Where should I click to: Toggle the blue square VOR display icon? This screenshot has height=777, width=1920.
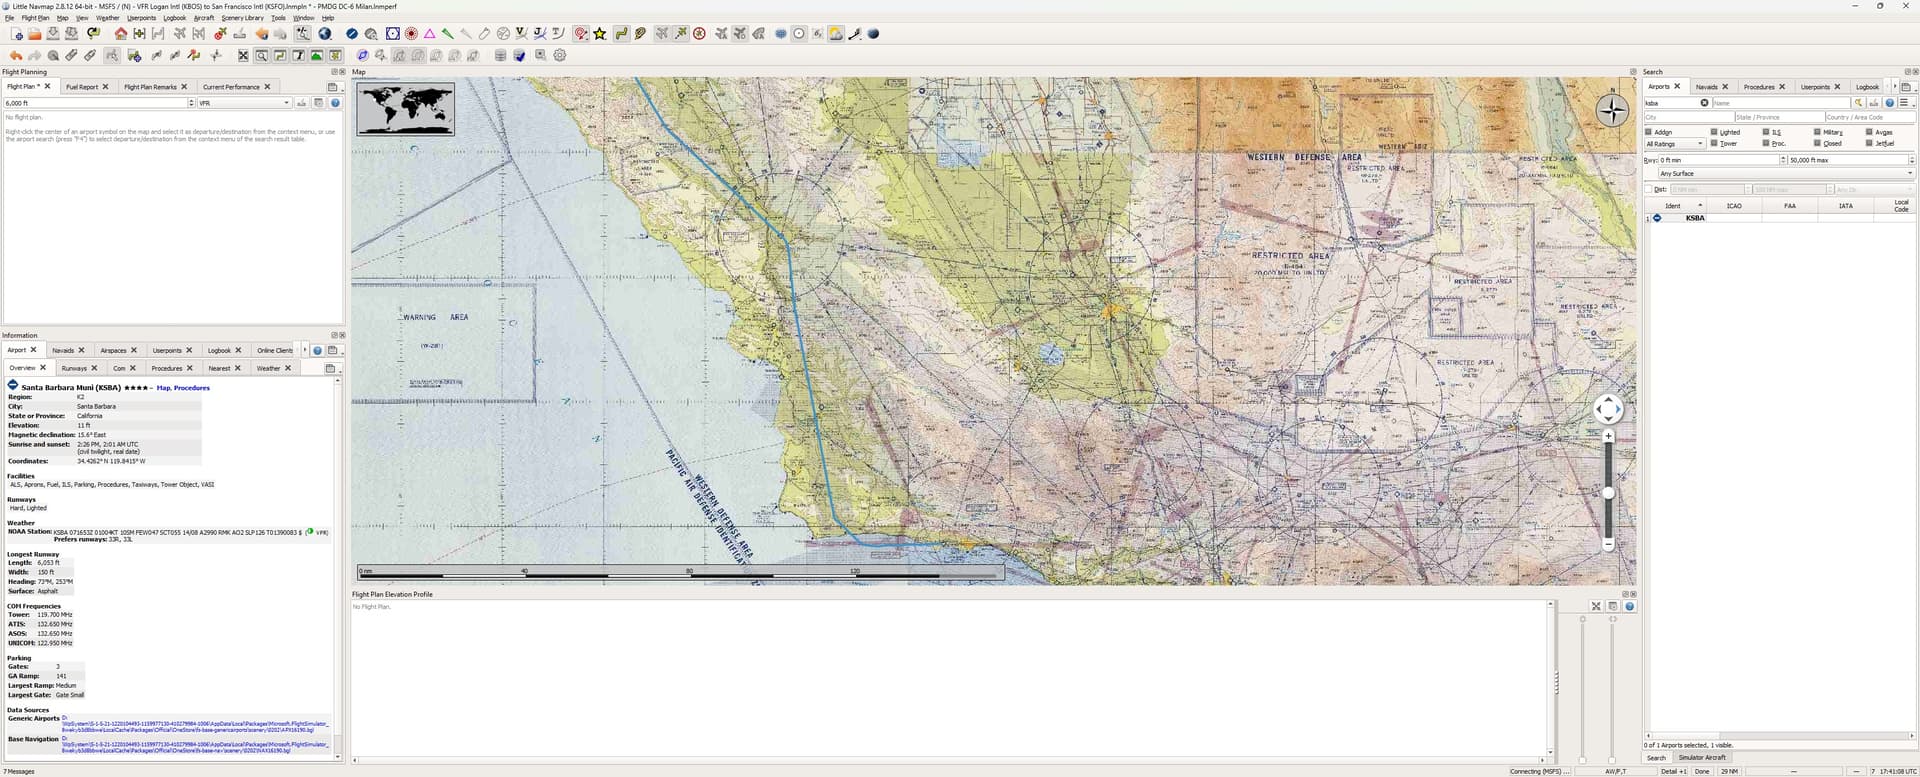point(392,34)
